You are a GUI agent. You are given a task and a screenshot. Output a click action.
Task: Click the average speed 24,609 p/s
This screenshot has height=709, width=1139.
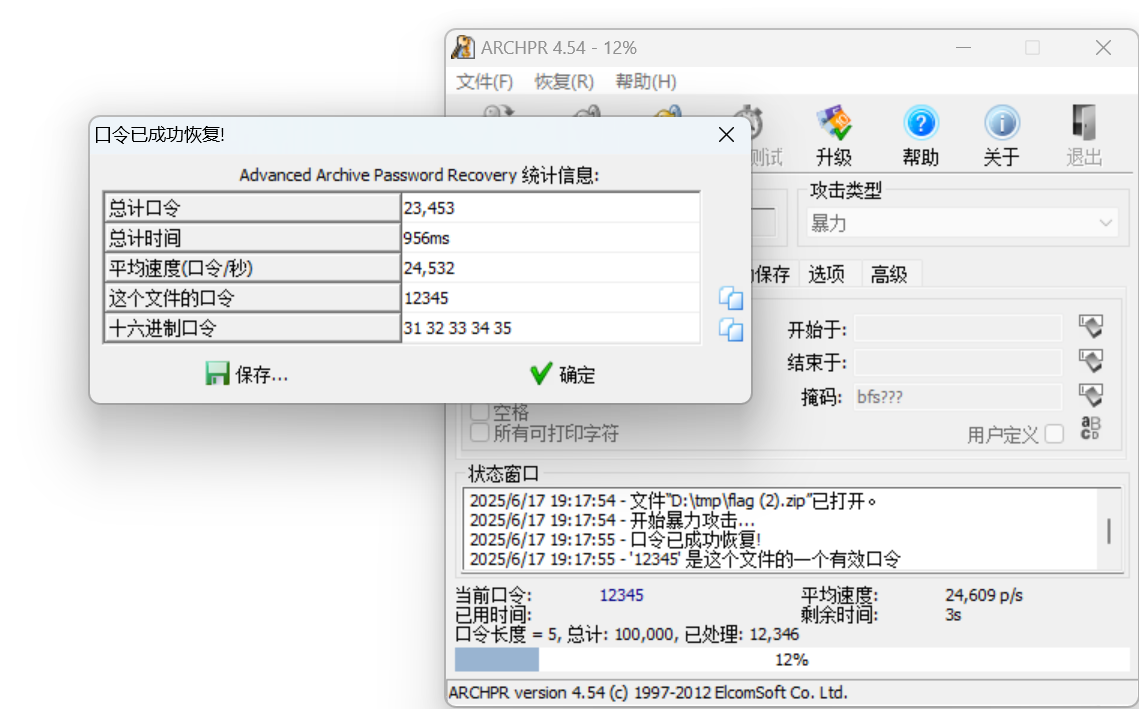click(984, 595)
